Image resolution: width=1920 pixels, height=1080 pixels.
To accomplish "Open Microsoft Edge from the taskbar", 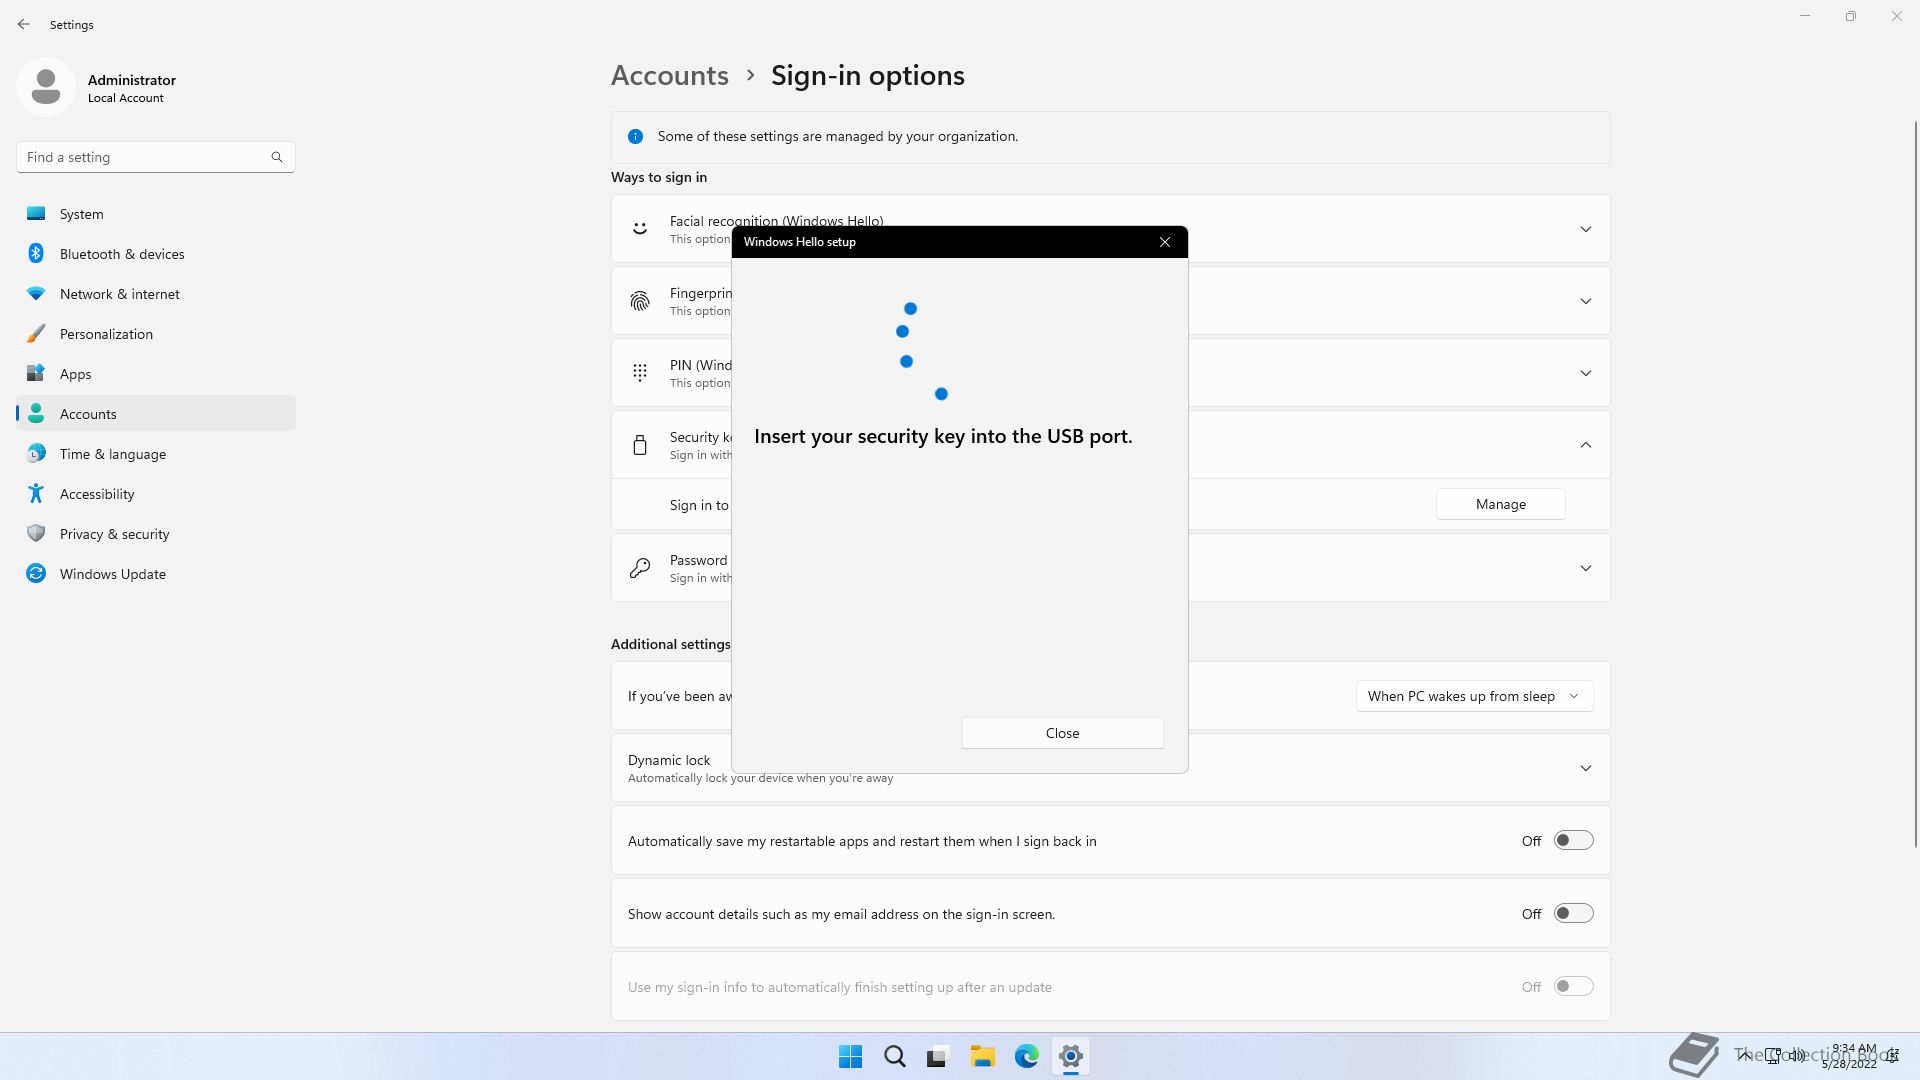I will point(1026,1056).
